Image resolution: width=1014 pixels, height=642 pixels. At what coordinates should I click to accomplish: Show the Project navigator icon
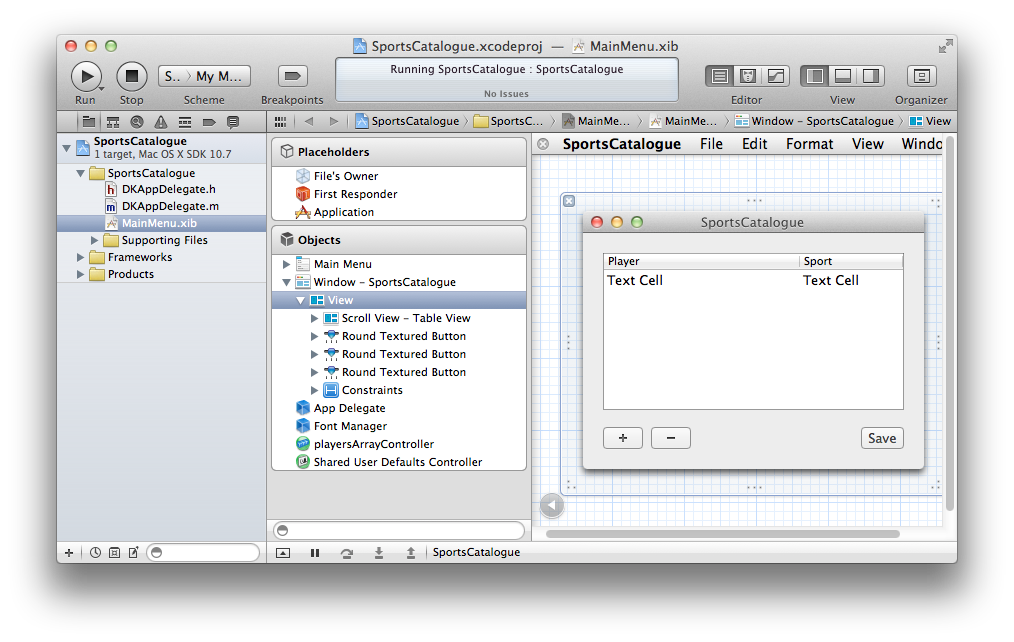coord(89,122)
